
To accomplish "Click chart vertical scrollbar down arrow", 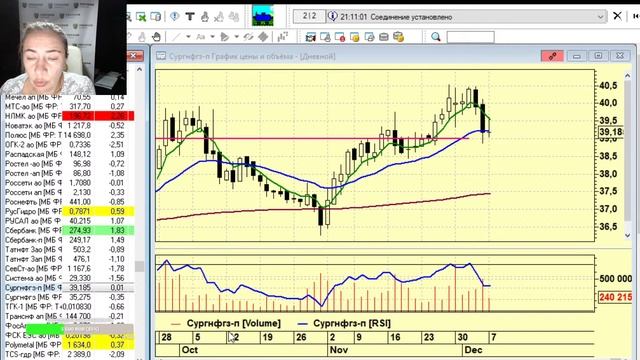I will click(628, 236).
